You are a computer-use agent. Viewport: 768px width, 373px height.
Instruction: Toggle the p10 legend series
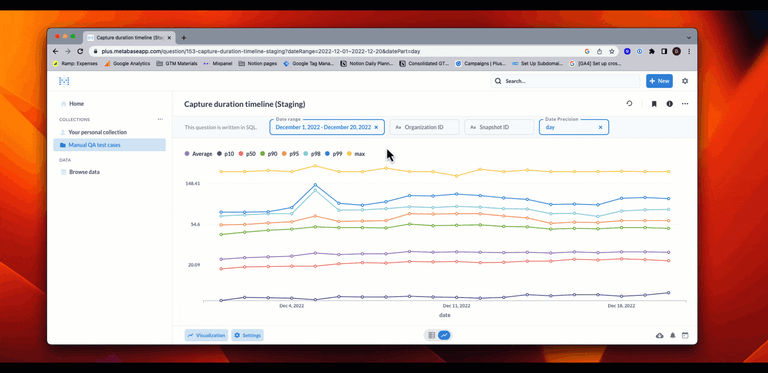[225, 154]
